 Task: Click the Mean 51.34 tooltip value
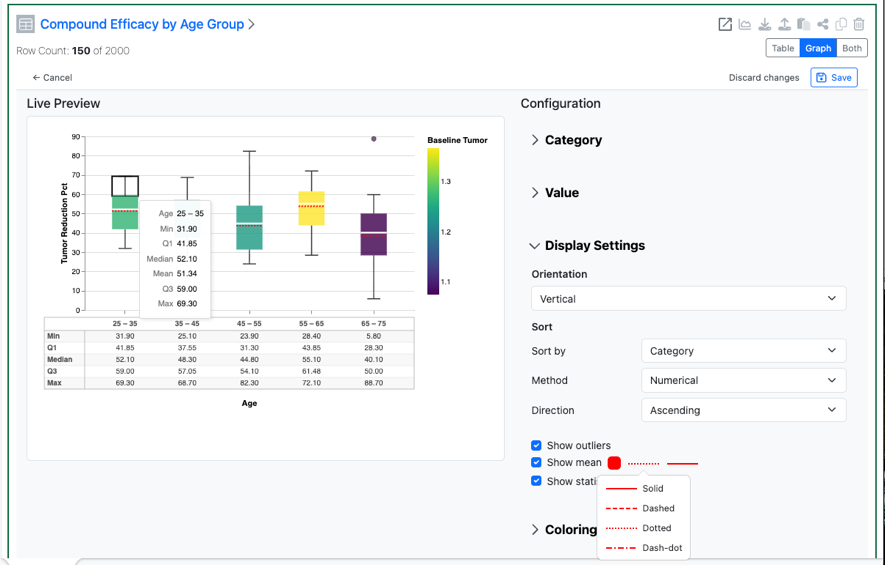pos(187,273)
